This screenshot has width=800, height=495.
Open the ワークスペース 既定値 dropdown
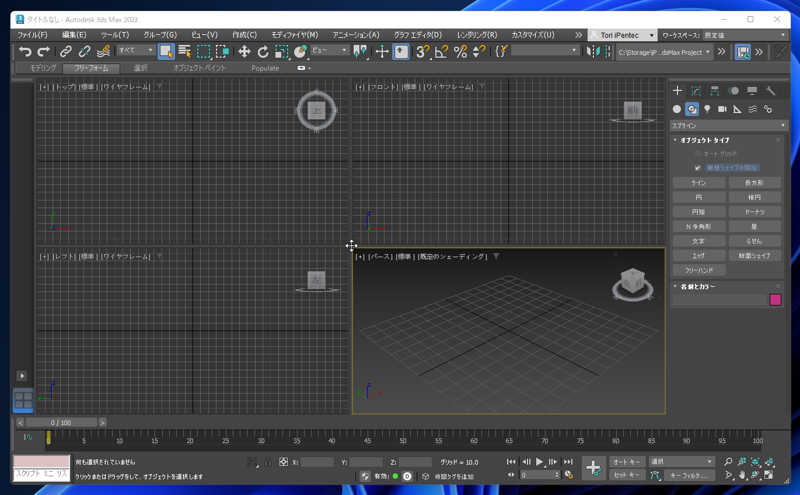point(745,35)
